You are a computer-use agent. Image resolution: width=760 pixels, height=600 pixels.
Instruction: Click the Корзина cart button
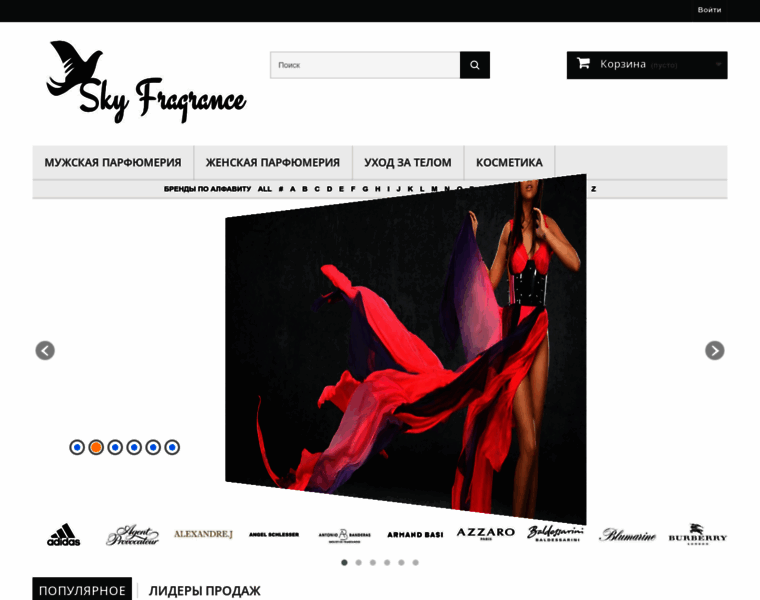(x=647, y=65)
